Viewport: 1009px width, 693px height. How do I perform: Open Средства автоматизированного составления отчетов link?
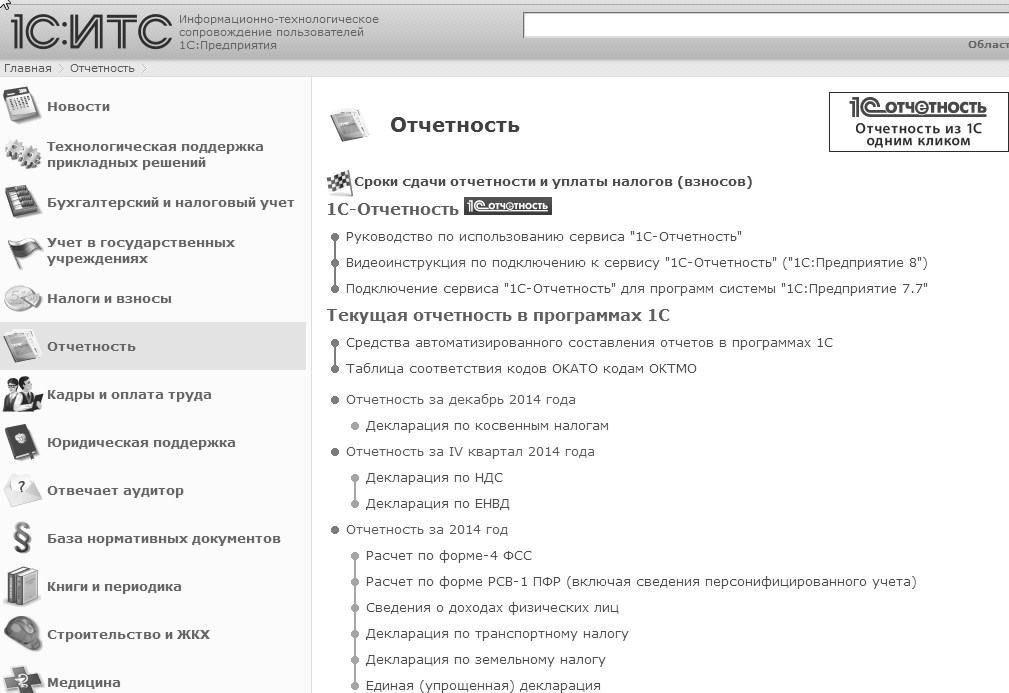(589, 343)
